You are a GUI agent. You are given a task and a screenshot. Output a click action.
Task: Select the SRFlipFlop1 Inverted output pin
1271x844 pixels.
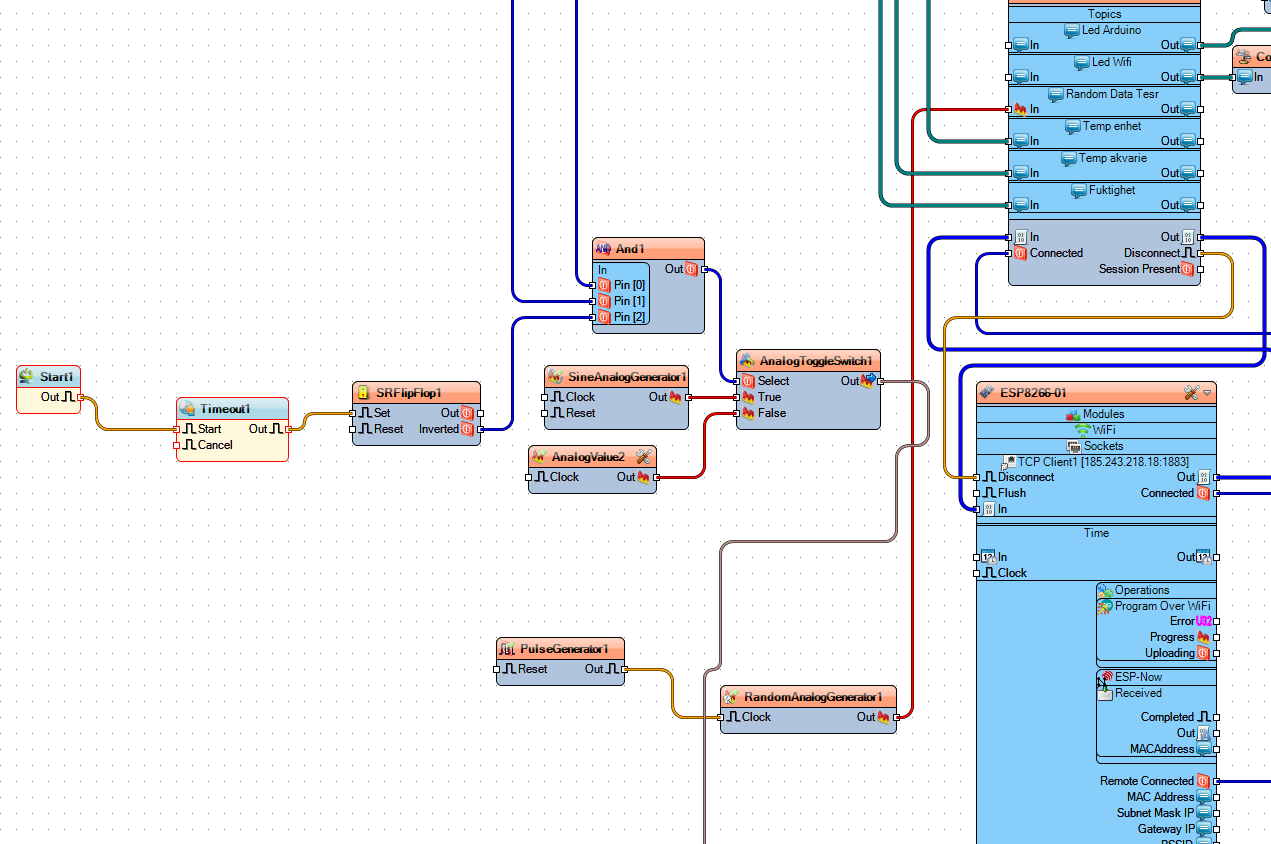tap(480, 429)
